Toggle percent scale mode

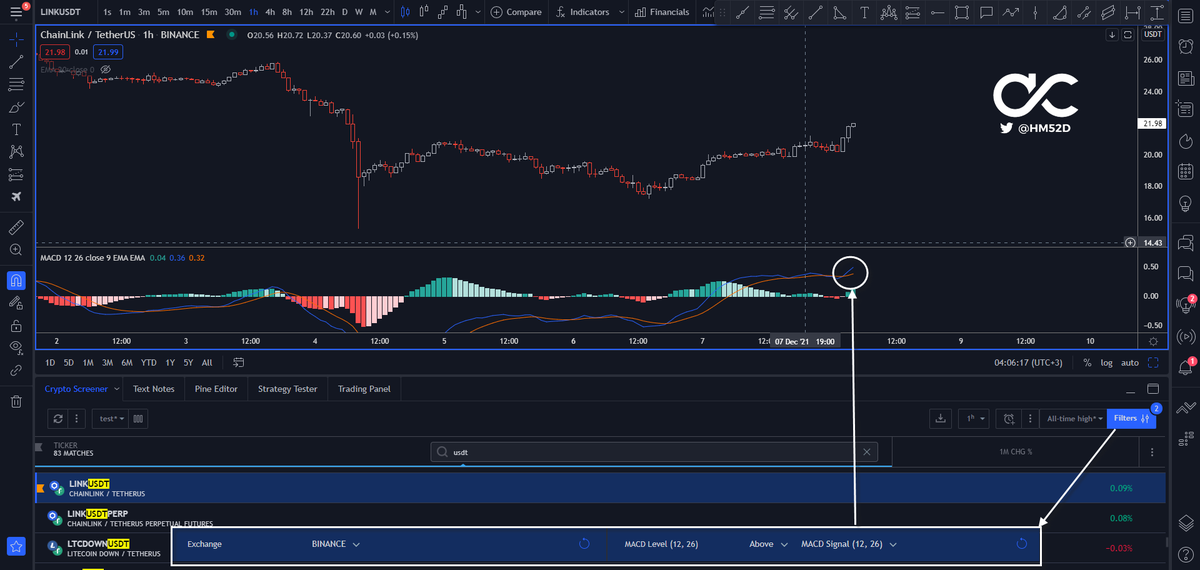pos(1086,362)
